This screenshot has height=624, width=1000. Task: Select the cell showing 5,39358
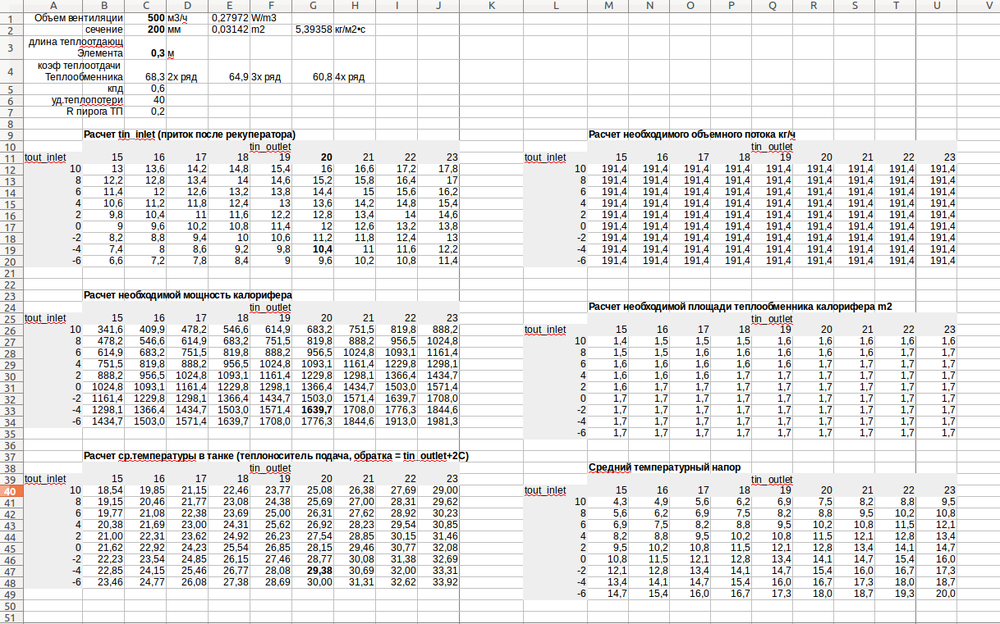(313, 29)
